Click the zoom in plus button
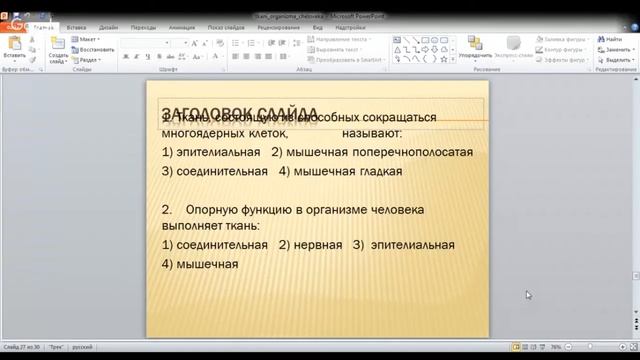The image size is (640, 360). [x=622, y=347]
